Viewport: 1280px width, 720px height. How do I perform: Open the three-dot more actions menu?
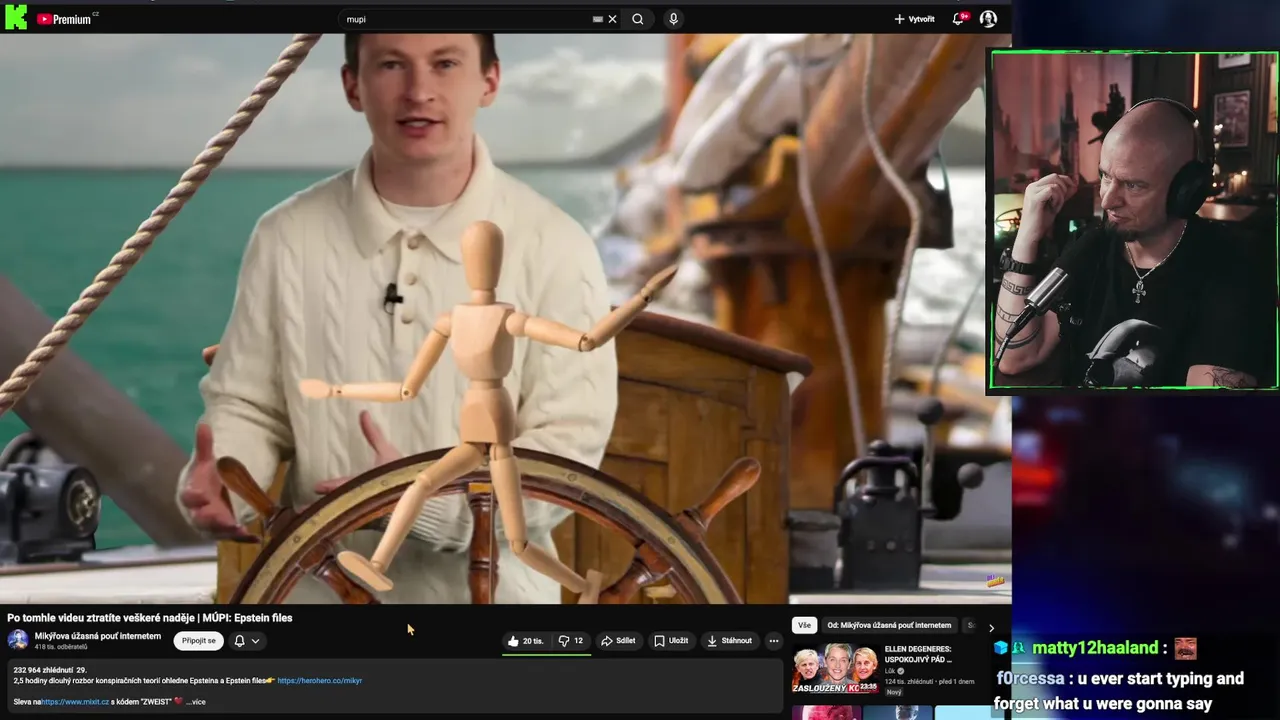[773, 641]
